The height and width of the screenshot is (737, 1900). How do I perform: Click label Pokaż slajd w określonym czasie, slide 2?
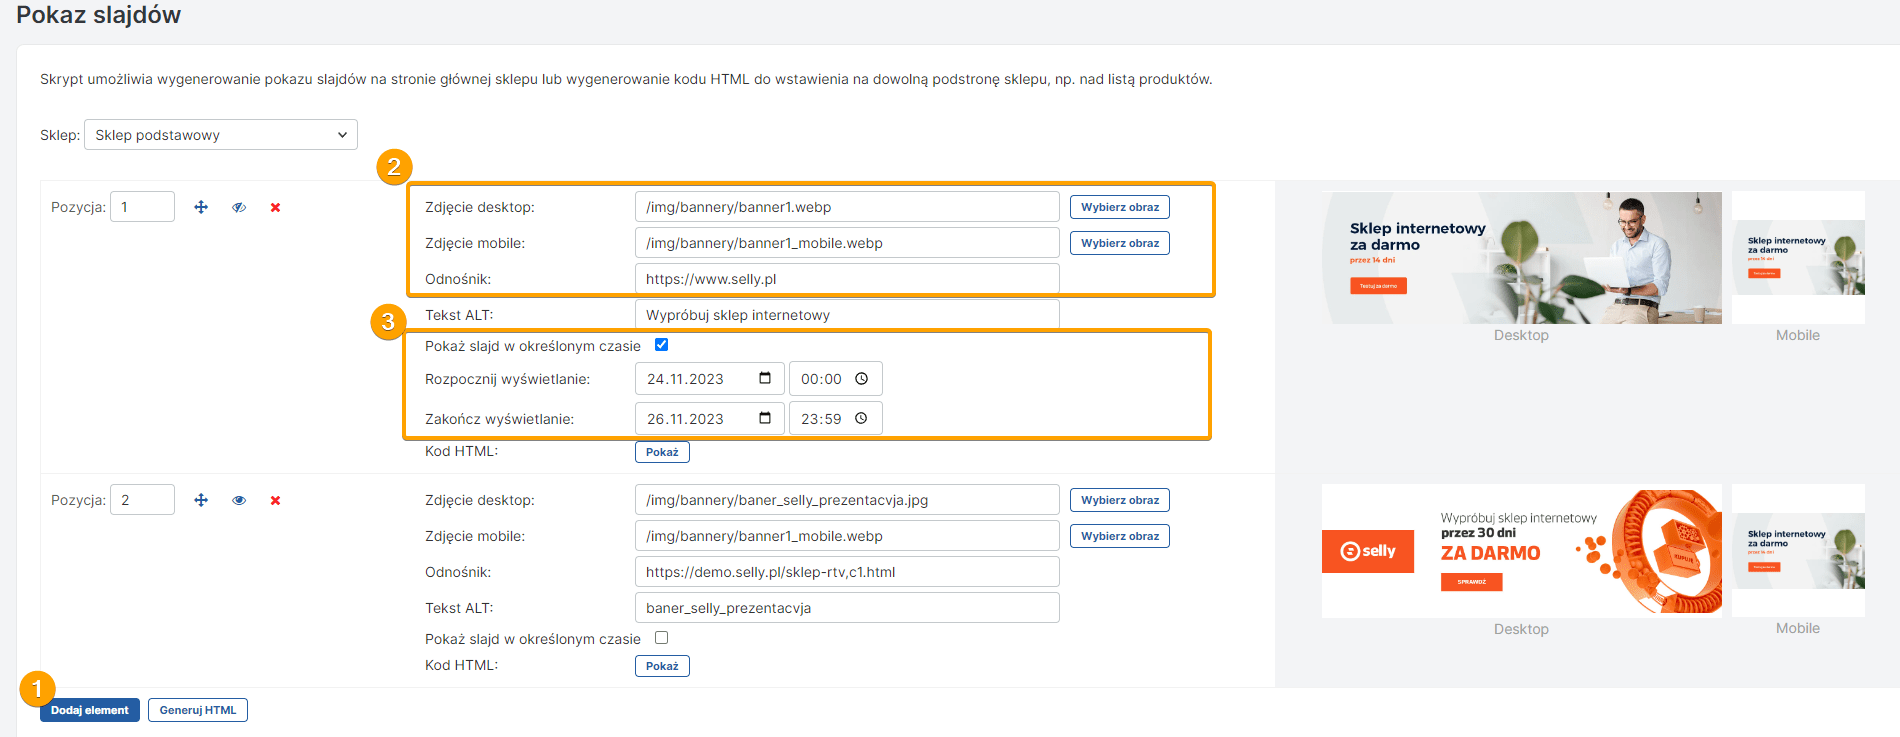coord(533,639)
